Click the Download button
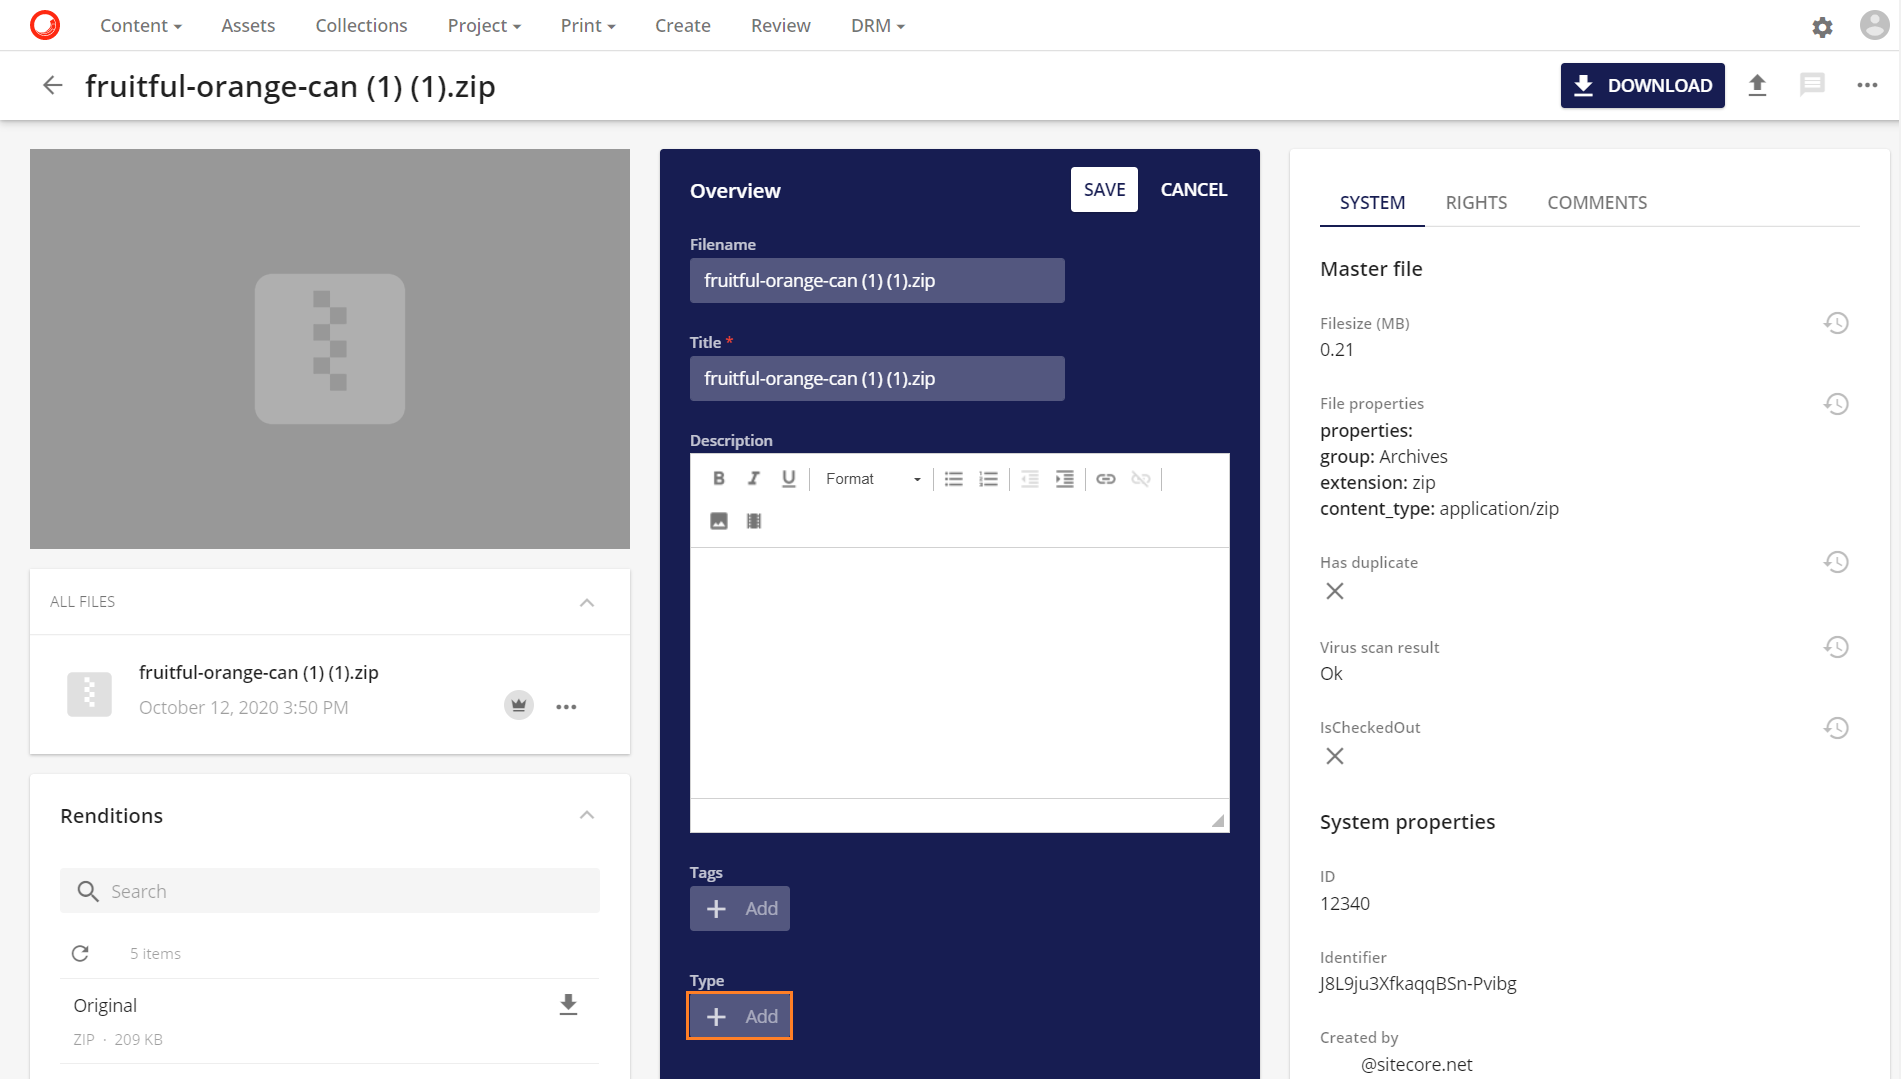Image resolution: width=1901 pixels, height=1079 pixels. pos(1642,85)
